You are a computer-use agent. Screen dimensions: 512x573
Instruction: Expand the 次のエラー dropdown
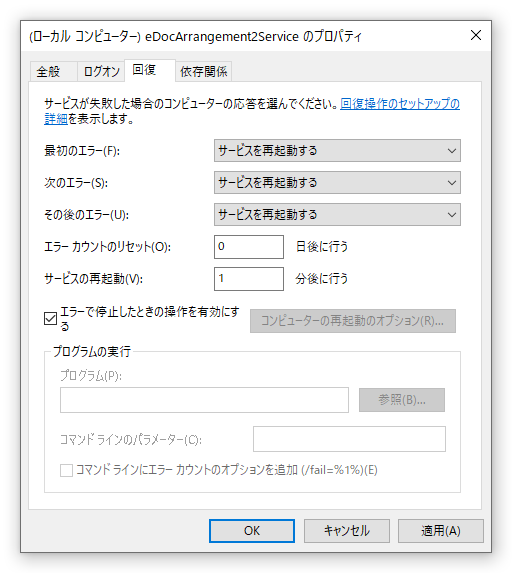tap(337, 182)
